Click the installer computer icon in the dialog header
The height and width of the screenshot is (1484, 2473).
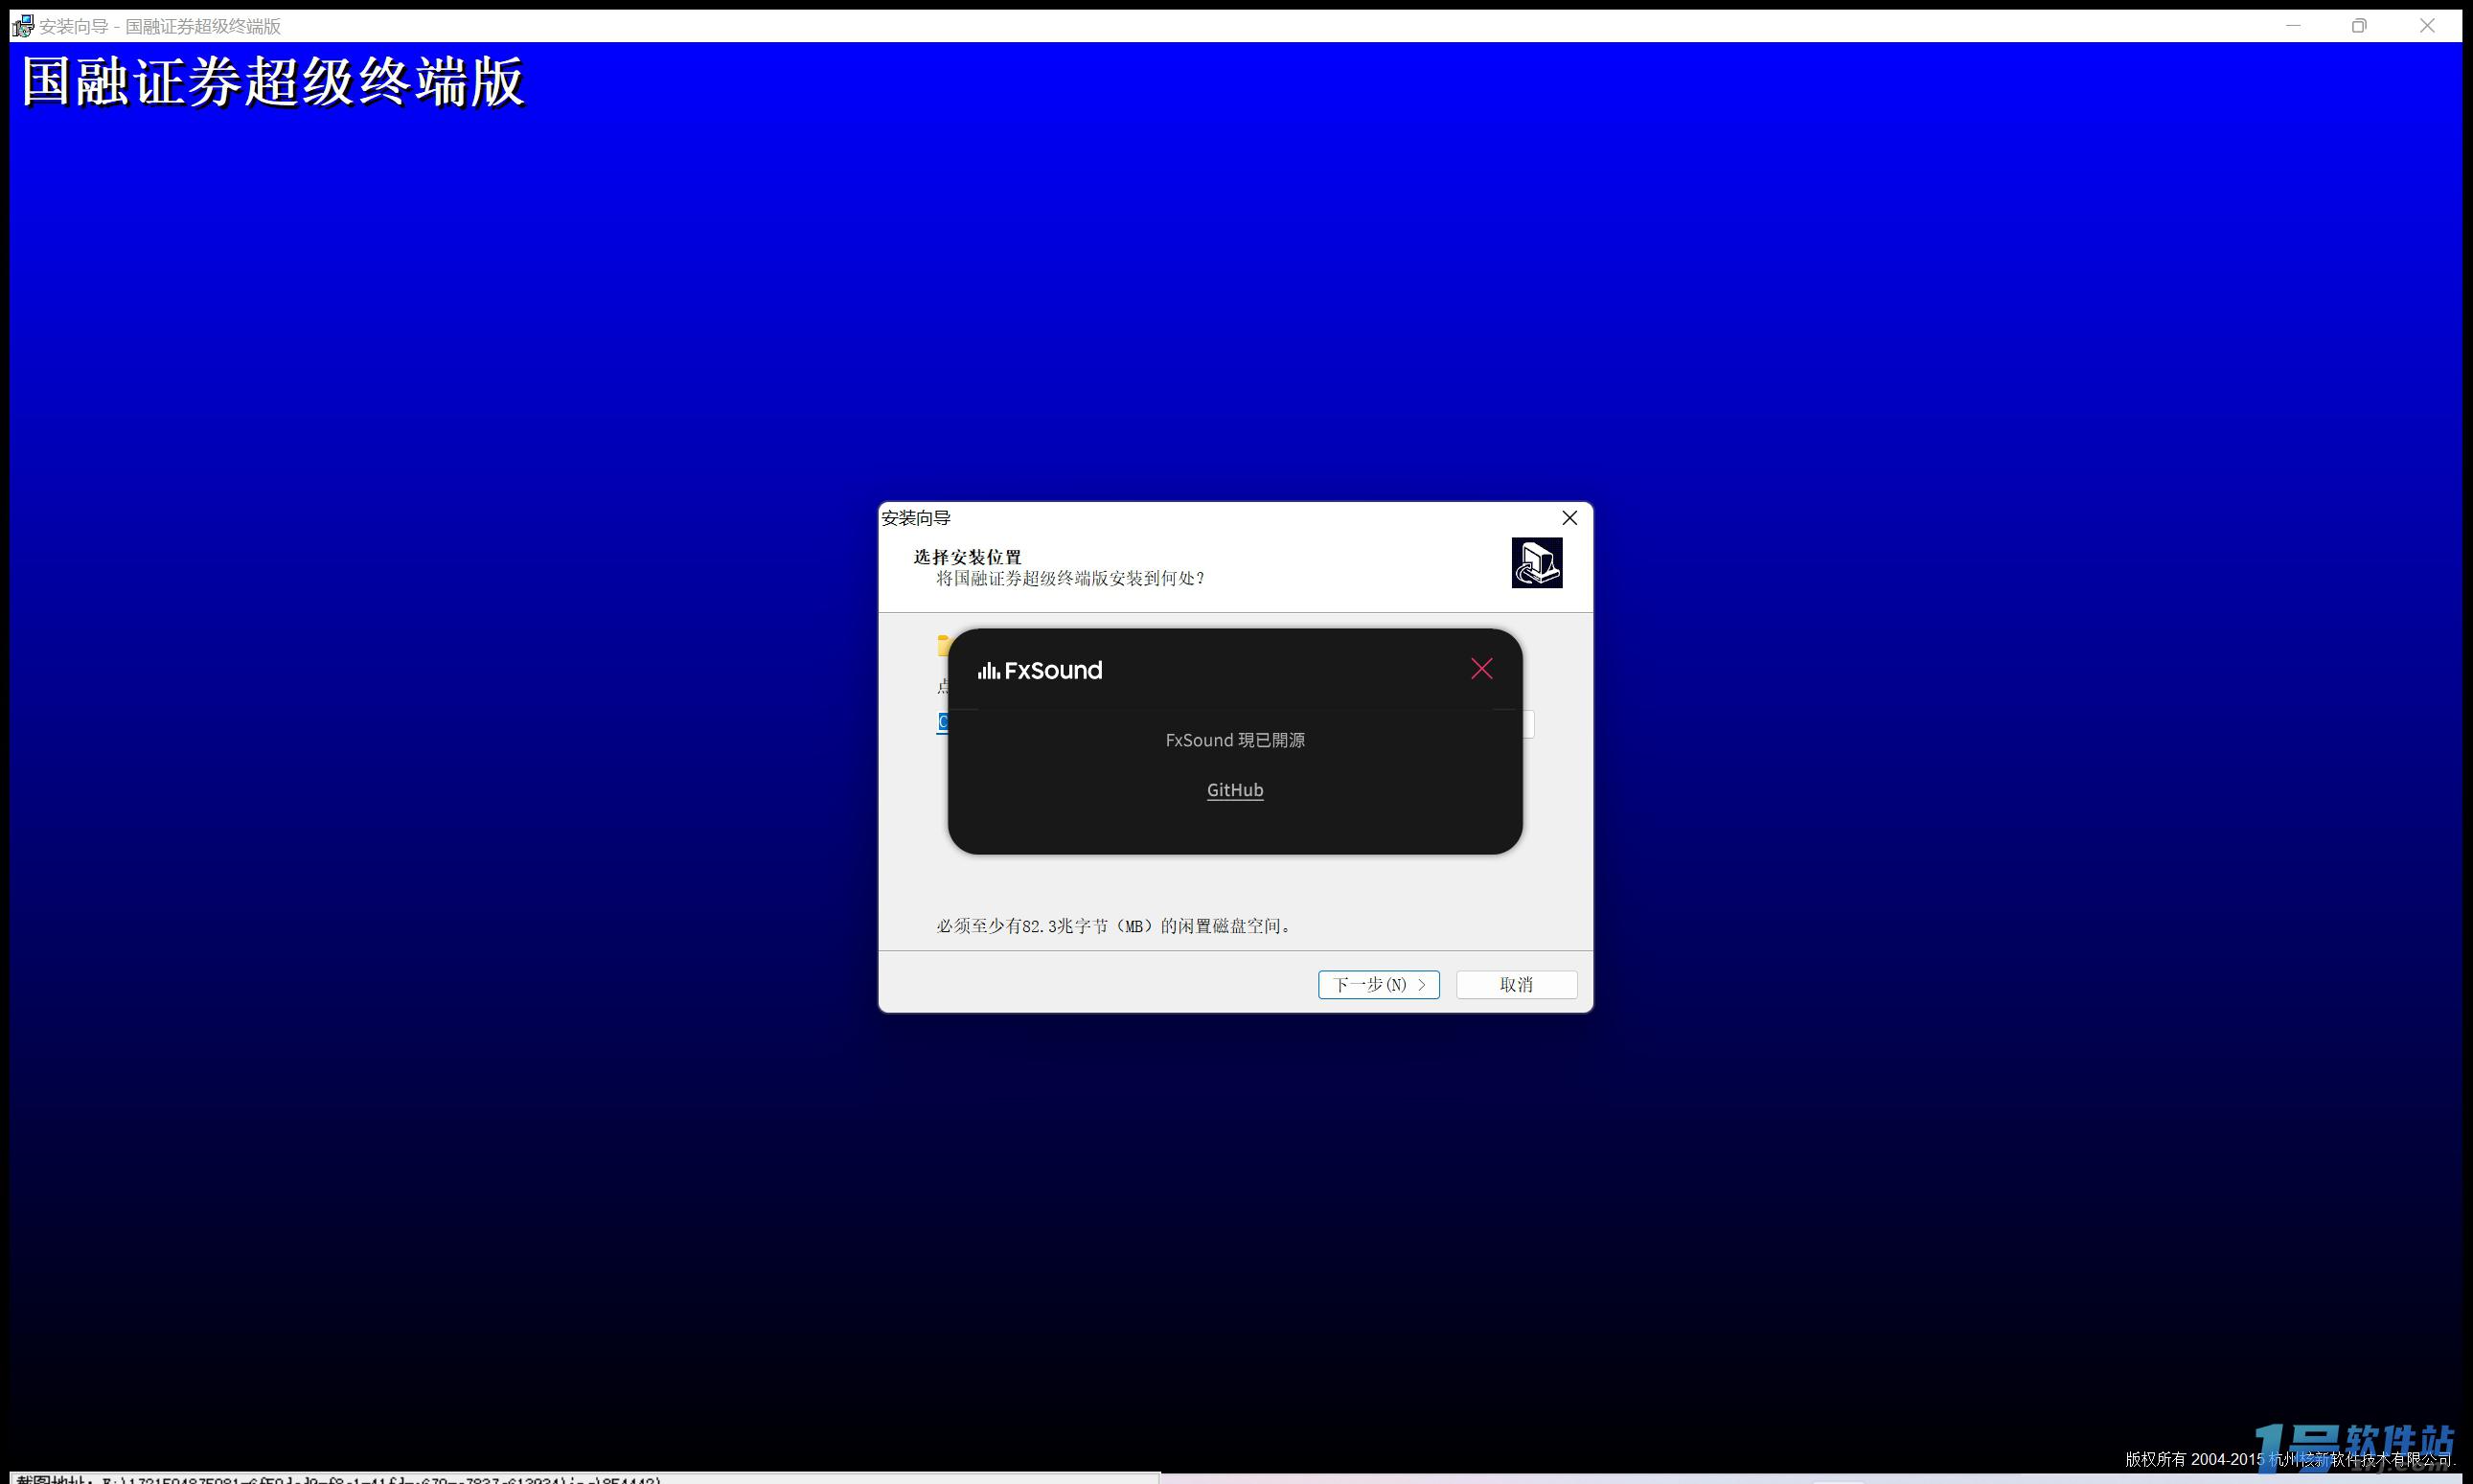tap(1537, 563)
